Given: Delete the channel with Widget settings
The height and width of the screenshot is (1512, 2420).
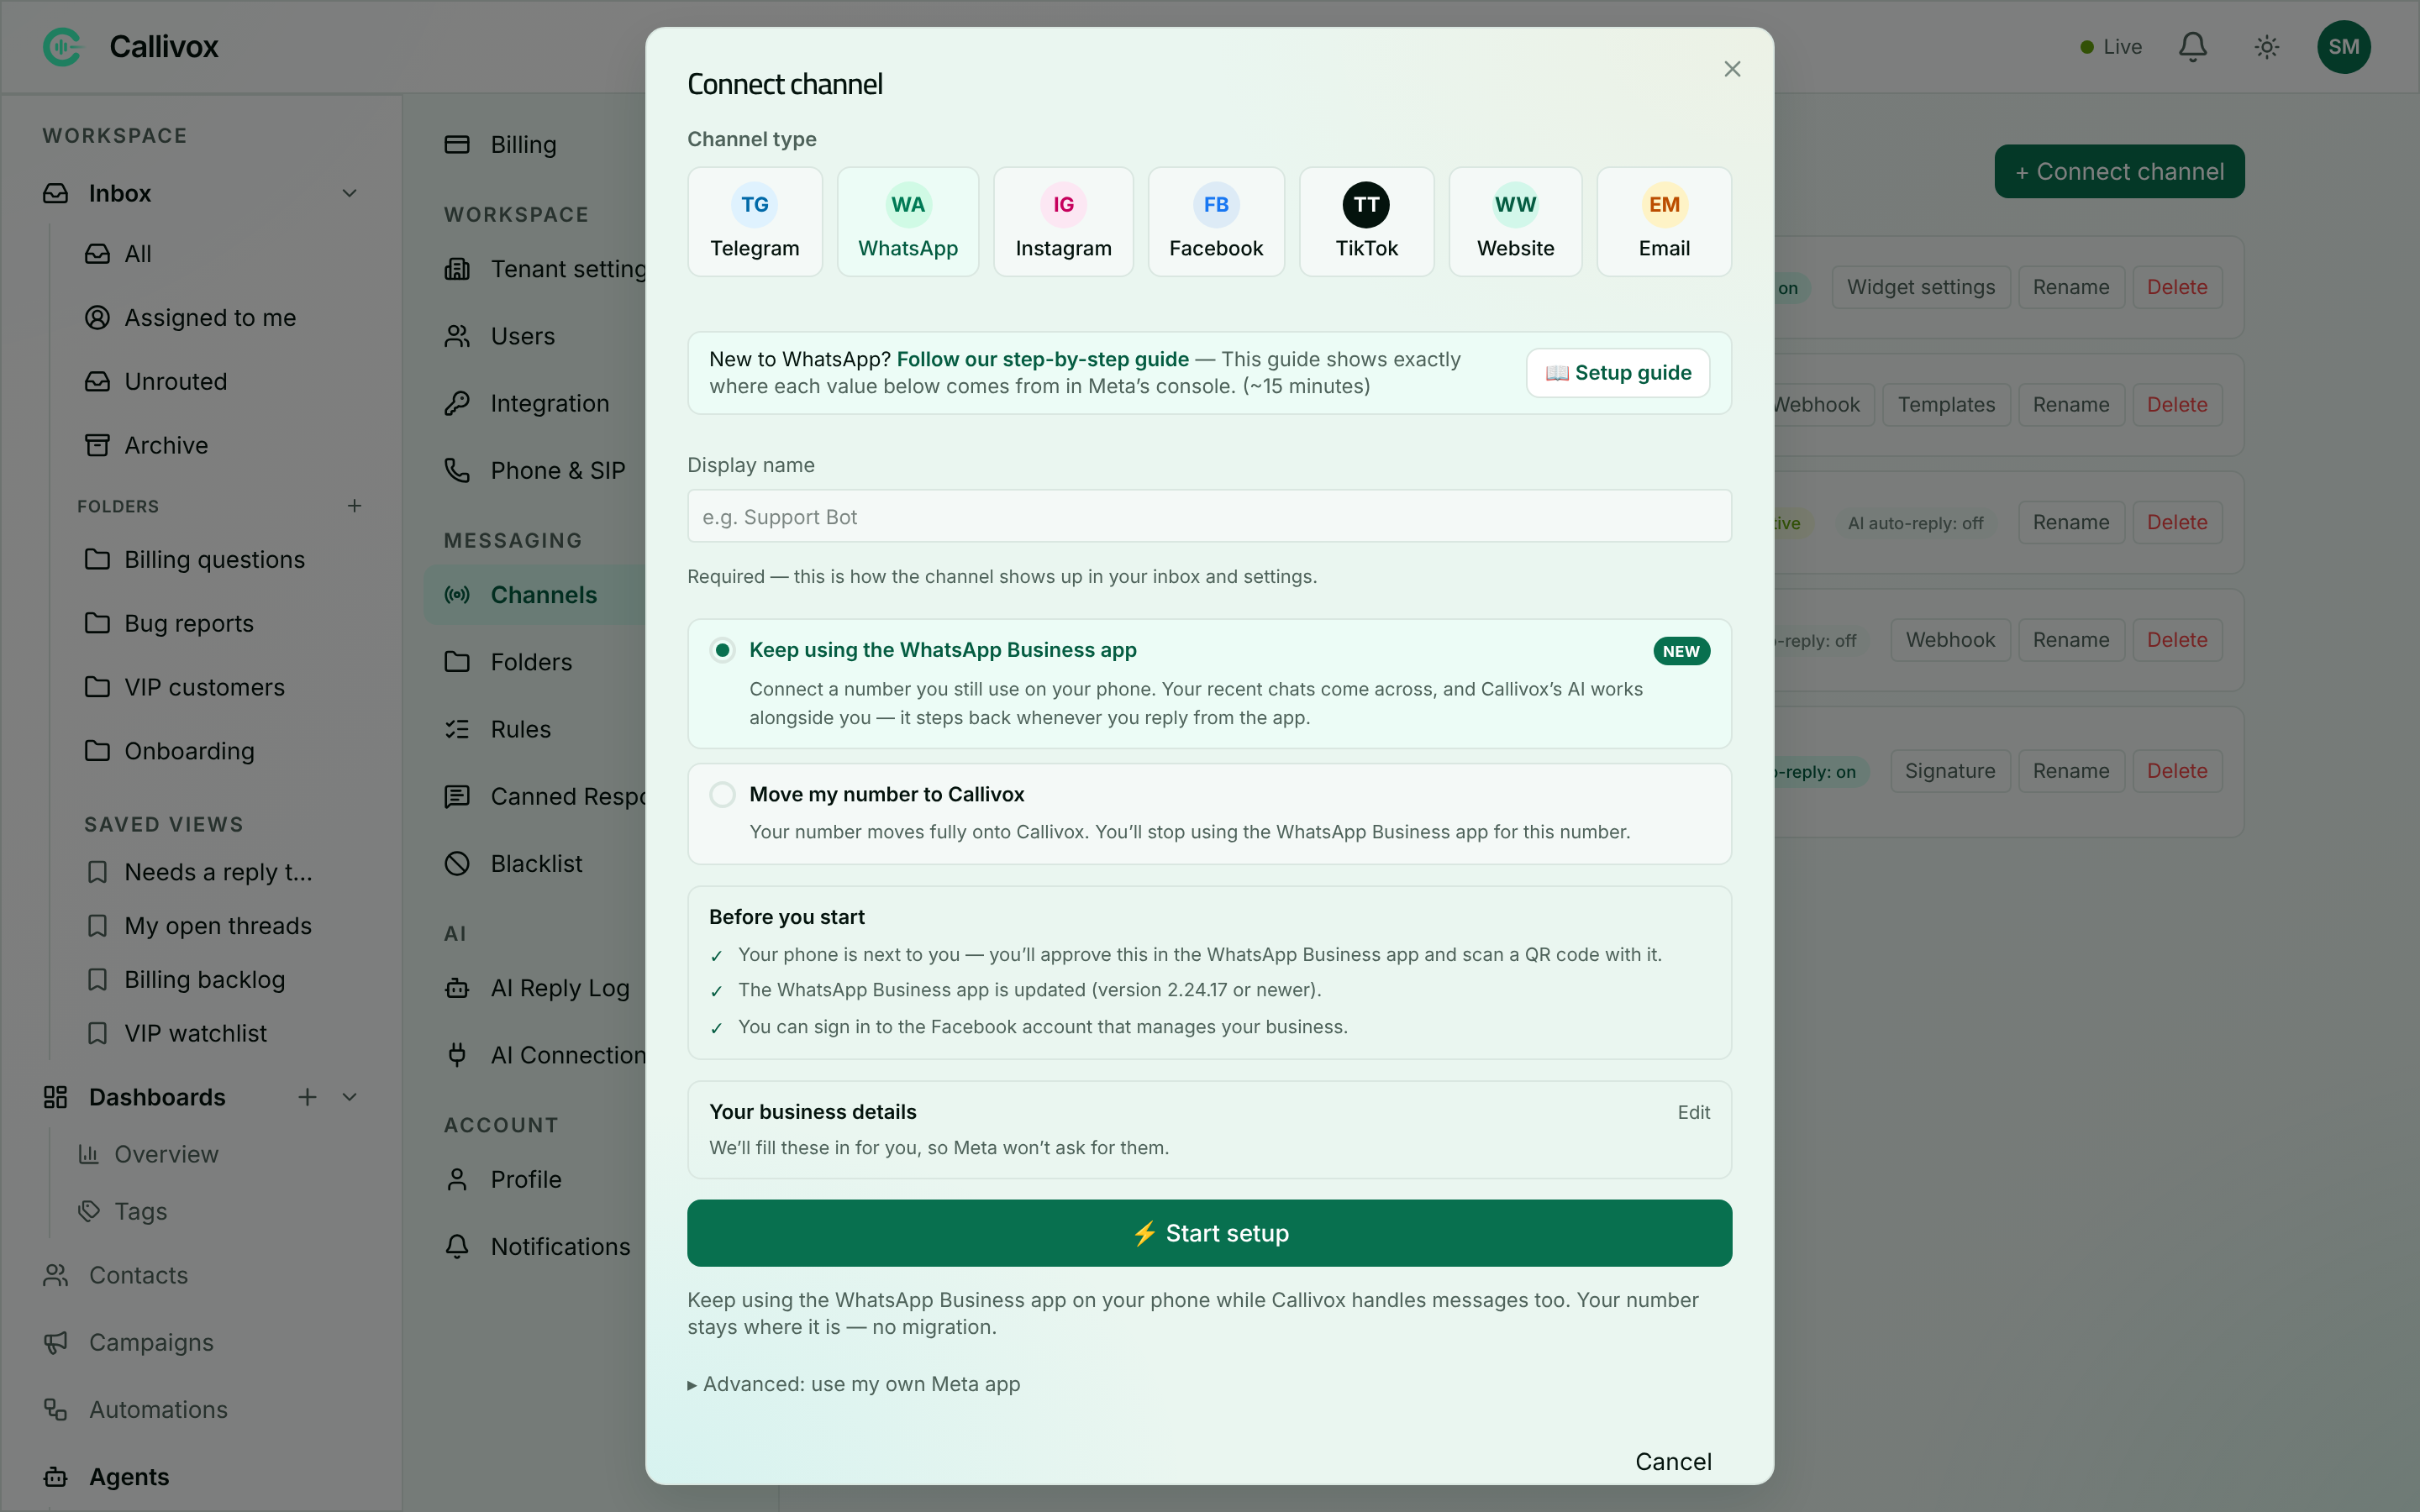Looking at the screenshot, I should 2176,287.
